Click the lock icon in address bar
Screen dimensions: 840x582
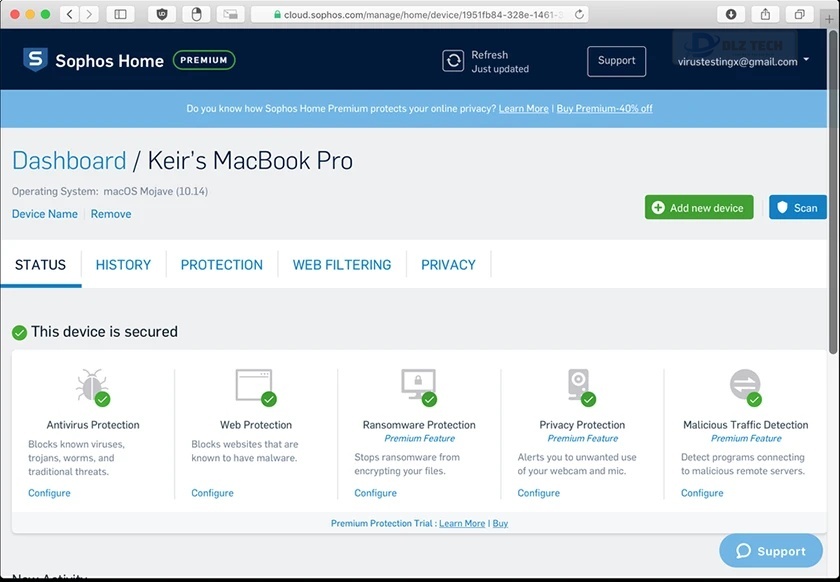point(277,14)
